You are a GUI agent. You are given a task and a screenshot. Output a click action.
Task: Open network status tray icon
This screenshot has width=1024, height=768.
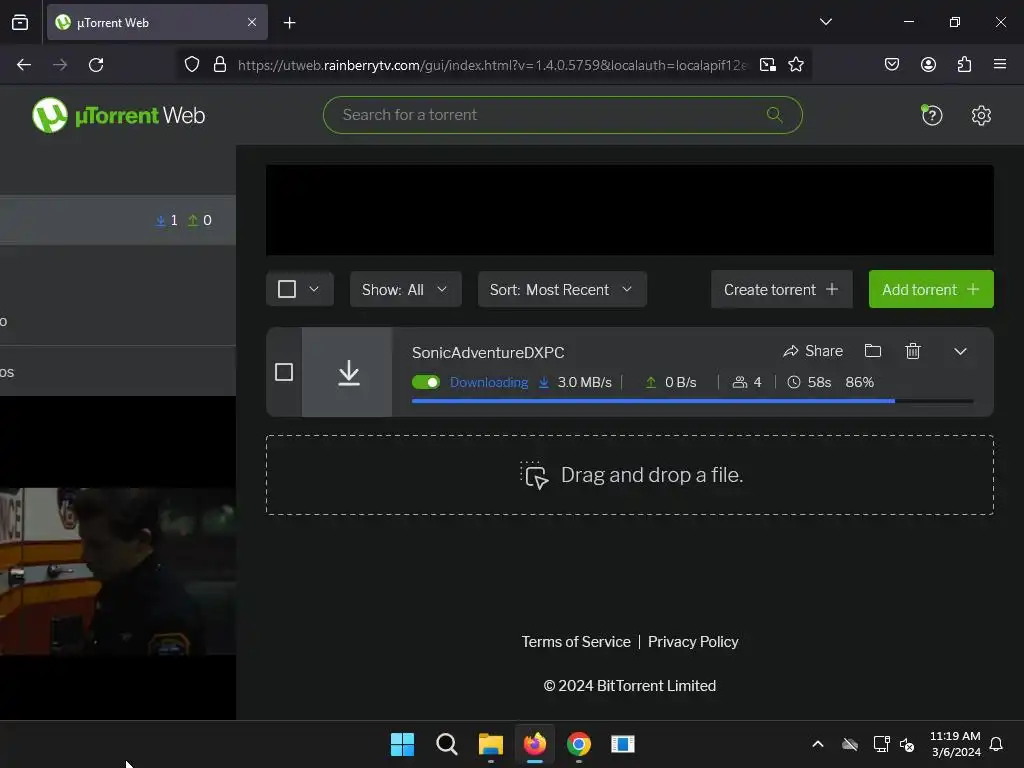click(881, 744)
